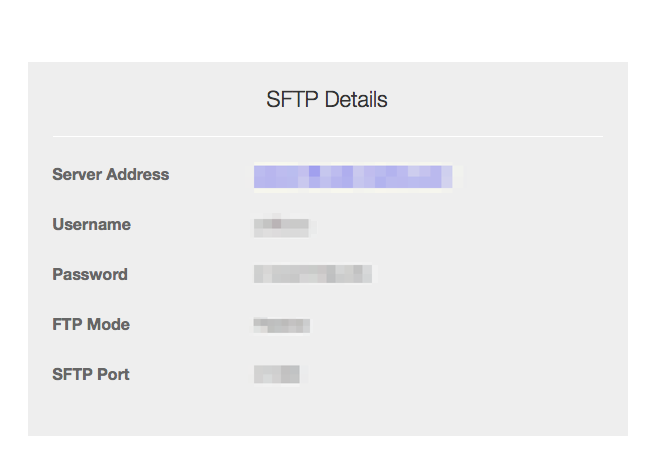Click the Username field label
The height and width of the screenshot is (475, 662).
coord(91,225)
